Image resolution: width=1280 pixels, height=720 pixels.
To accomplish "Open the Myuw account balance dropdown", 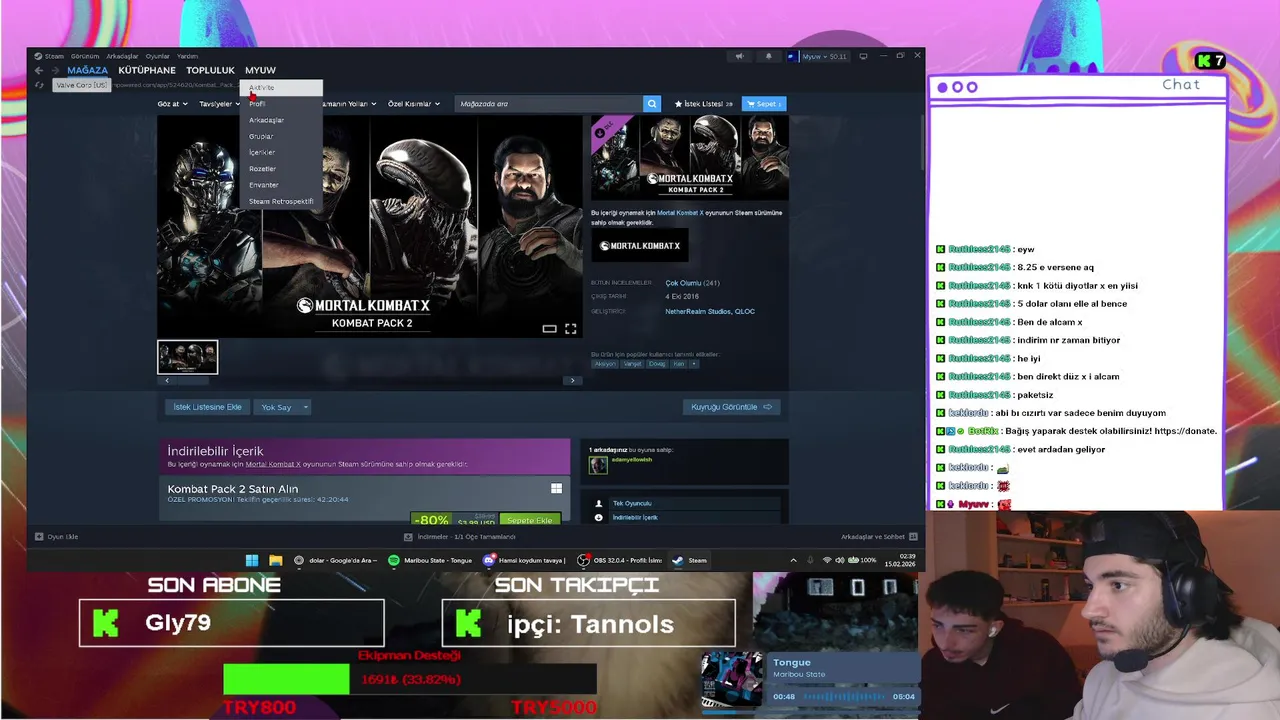I will tap(825, 56).
